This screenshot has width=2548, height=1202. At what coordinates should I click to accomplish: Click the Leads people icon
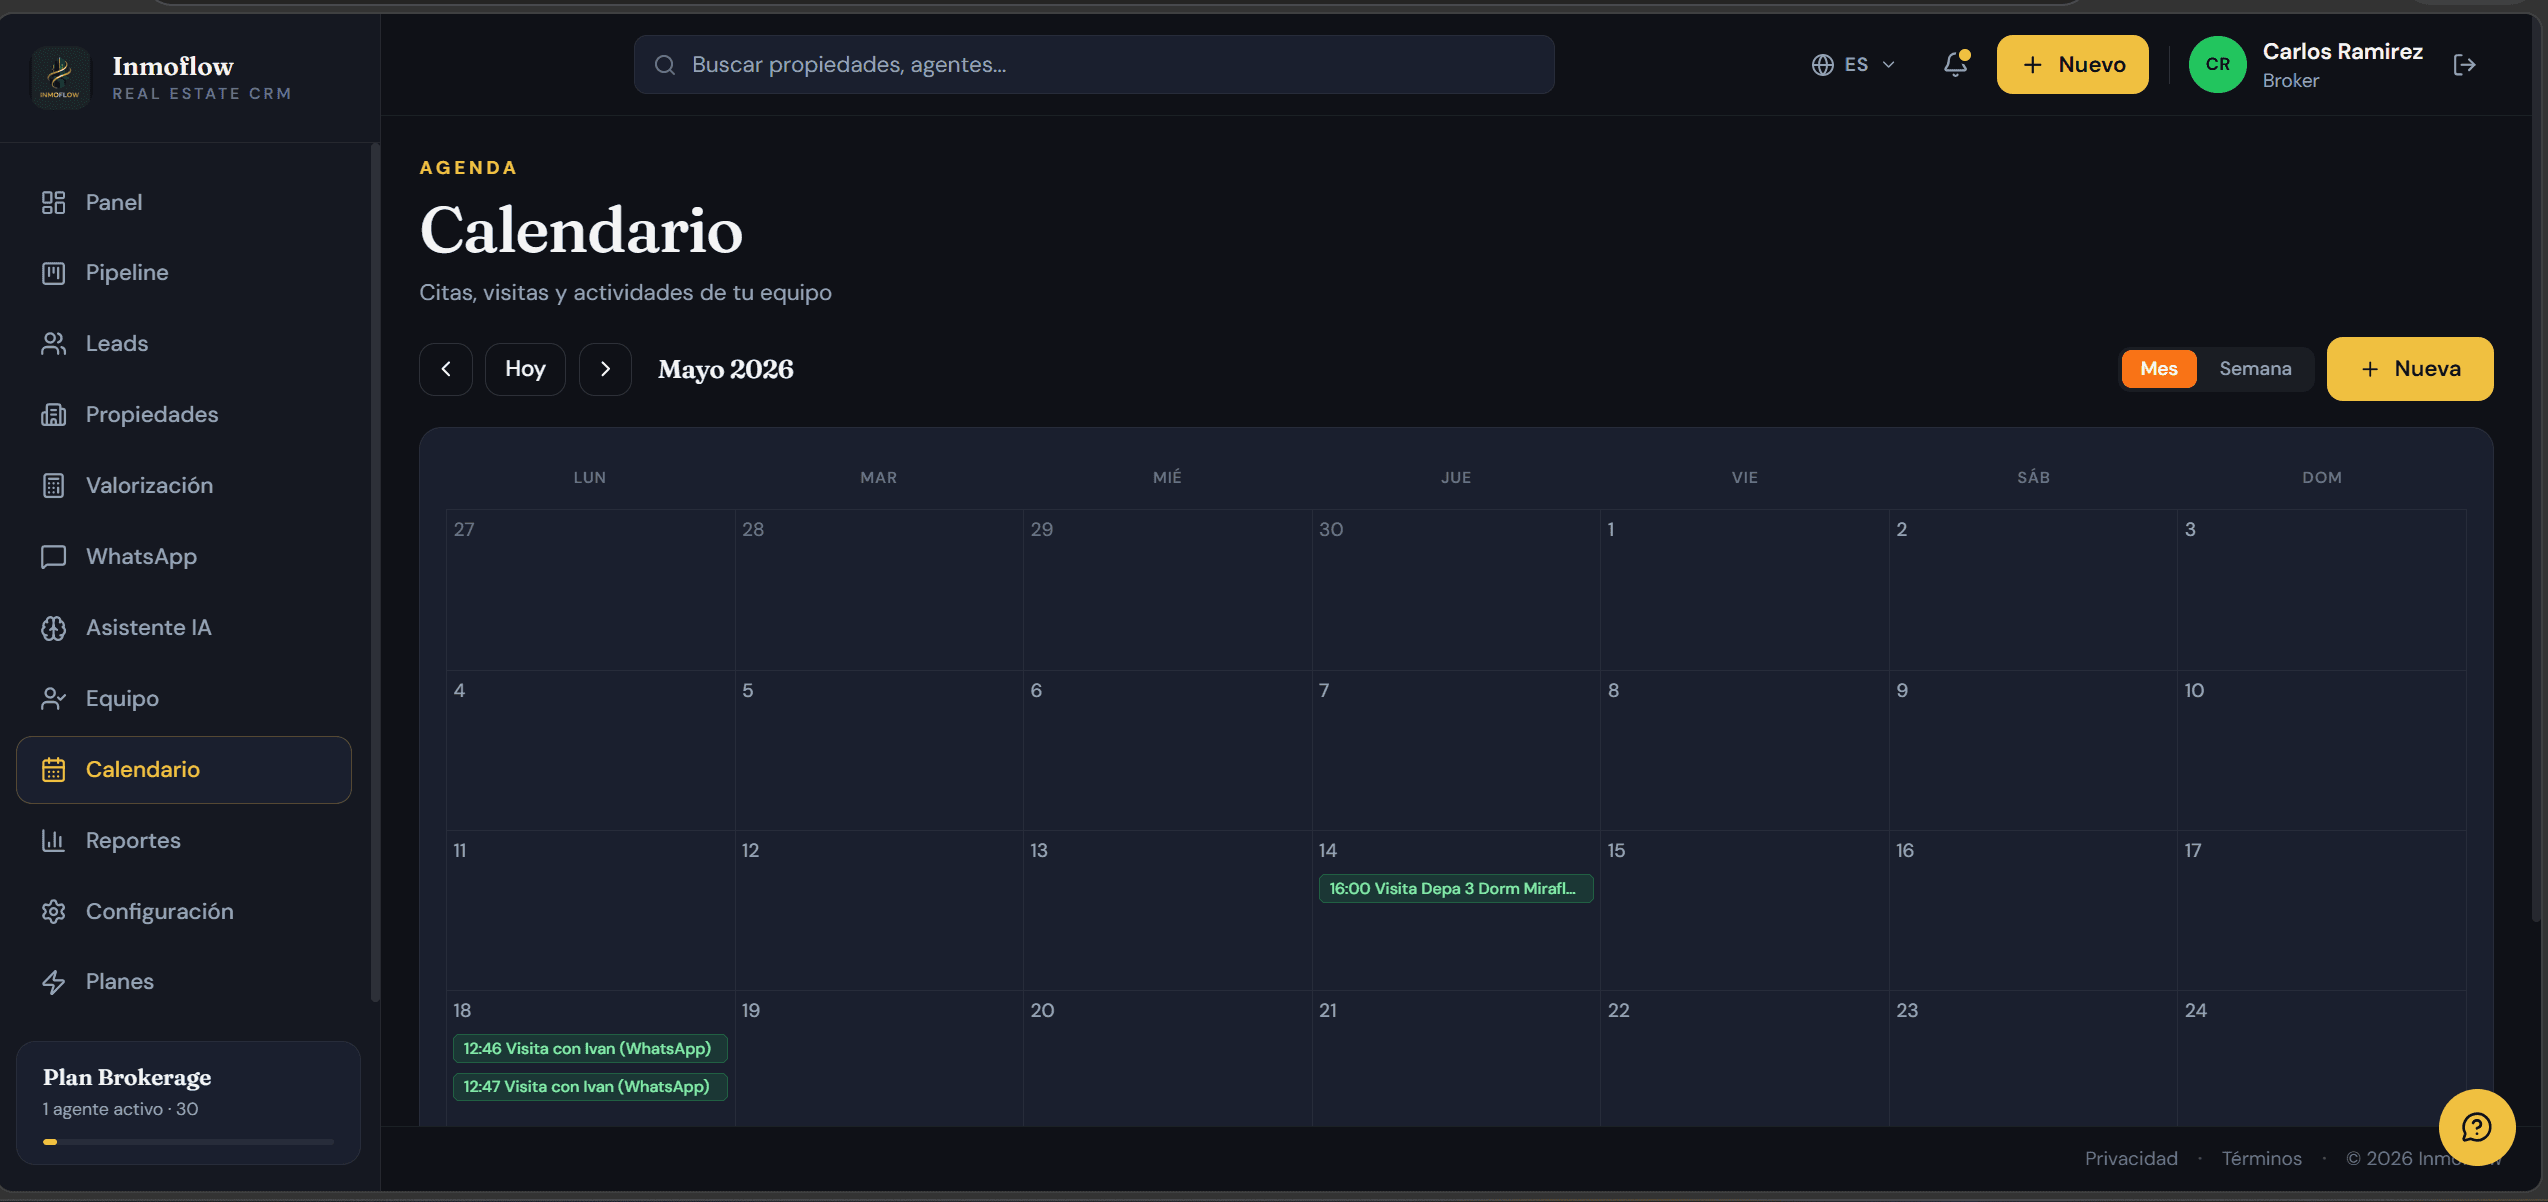(x=53, y=344)
